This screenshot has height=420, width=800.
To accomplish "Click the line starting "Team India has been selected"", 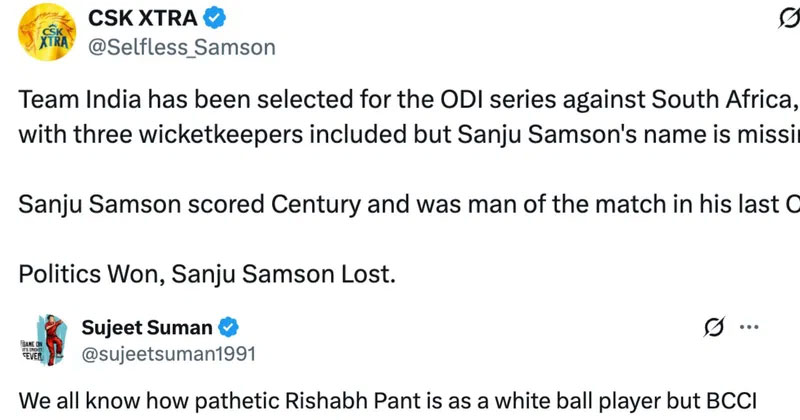I will click(400, 100).
